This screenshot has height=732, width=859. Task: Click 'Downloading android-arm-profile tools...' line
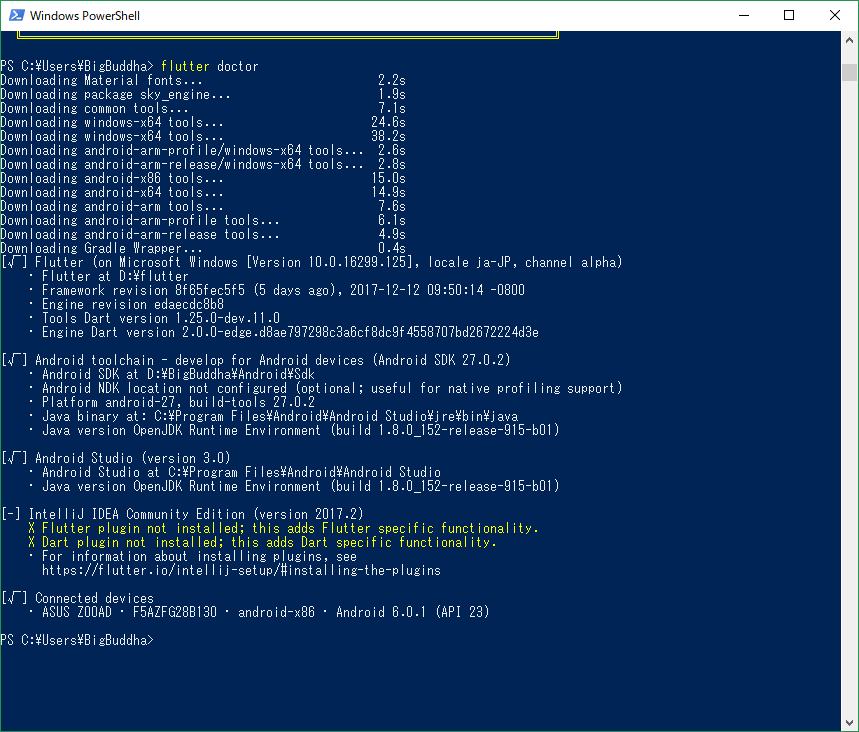203,220
